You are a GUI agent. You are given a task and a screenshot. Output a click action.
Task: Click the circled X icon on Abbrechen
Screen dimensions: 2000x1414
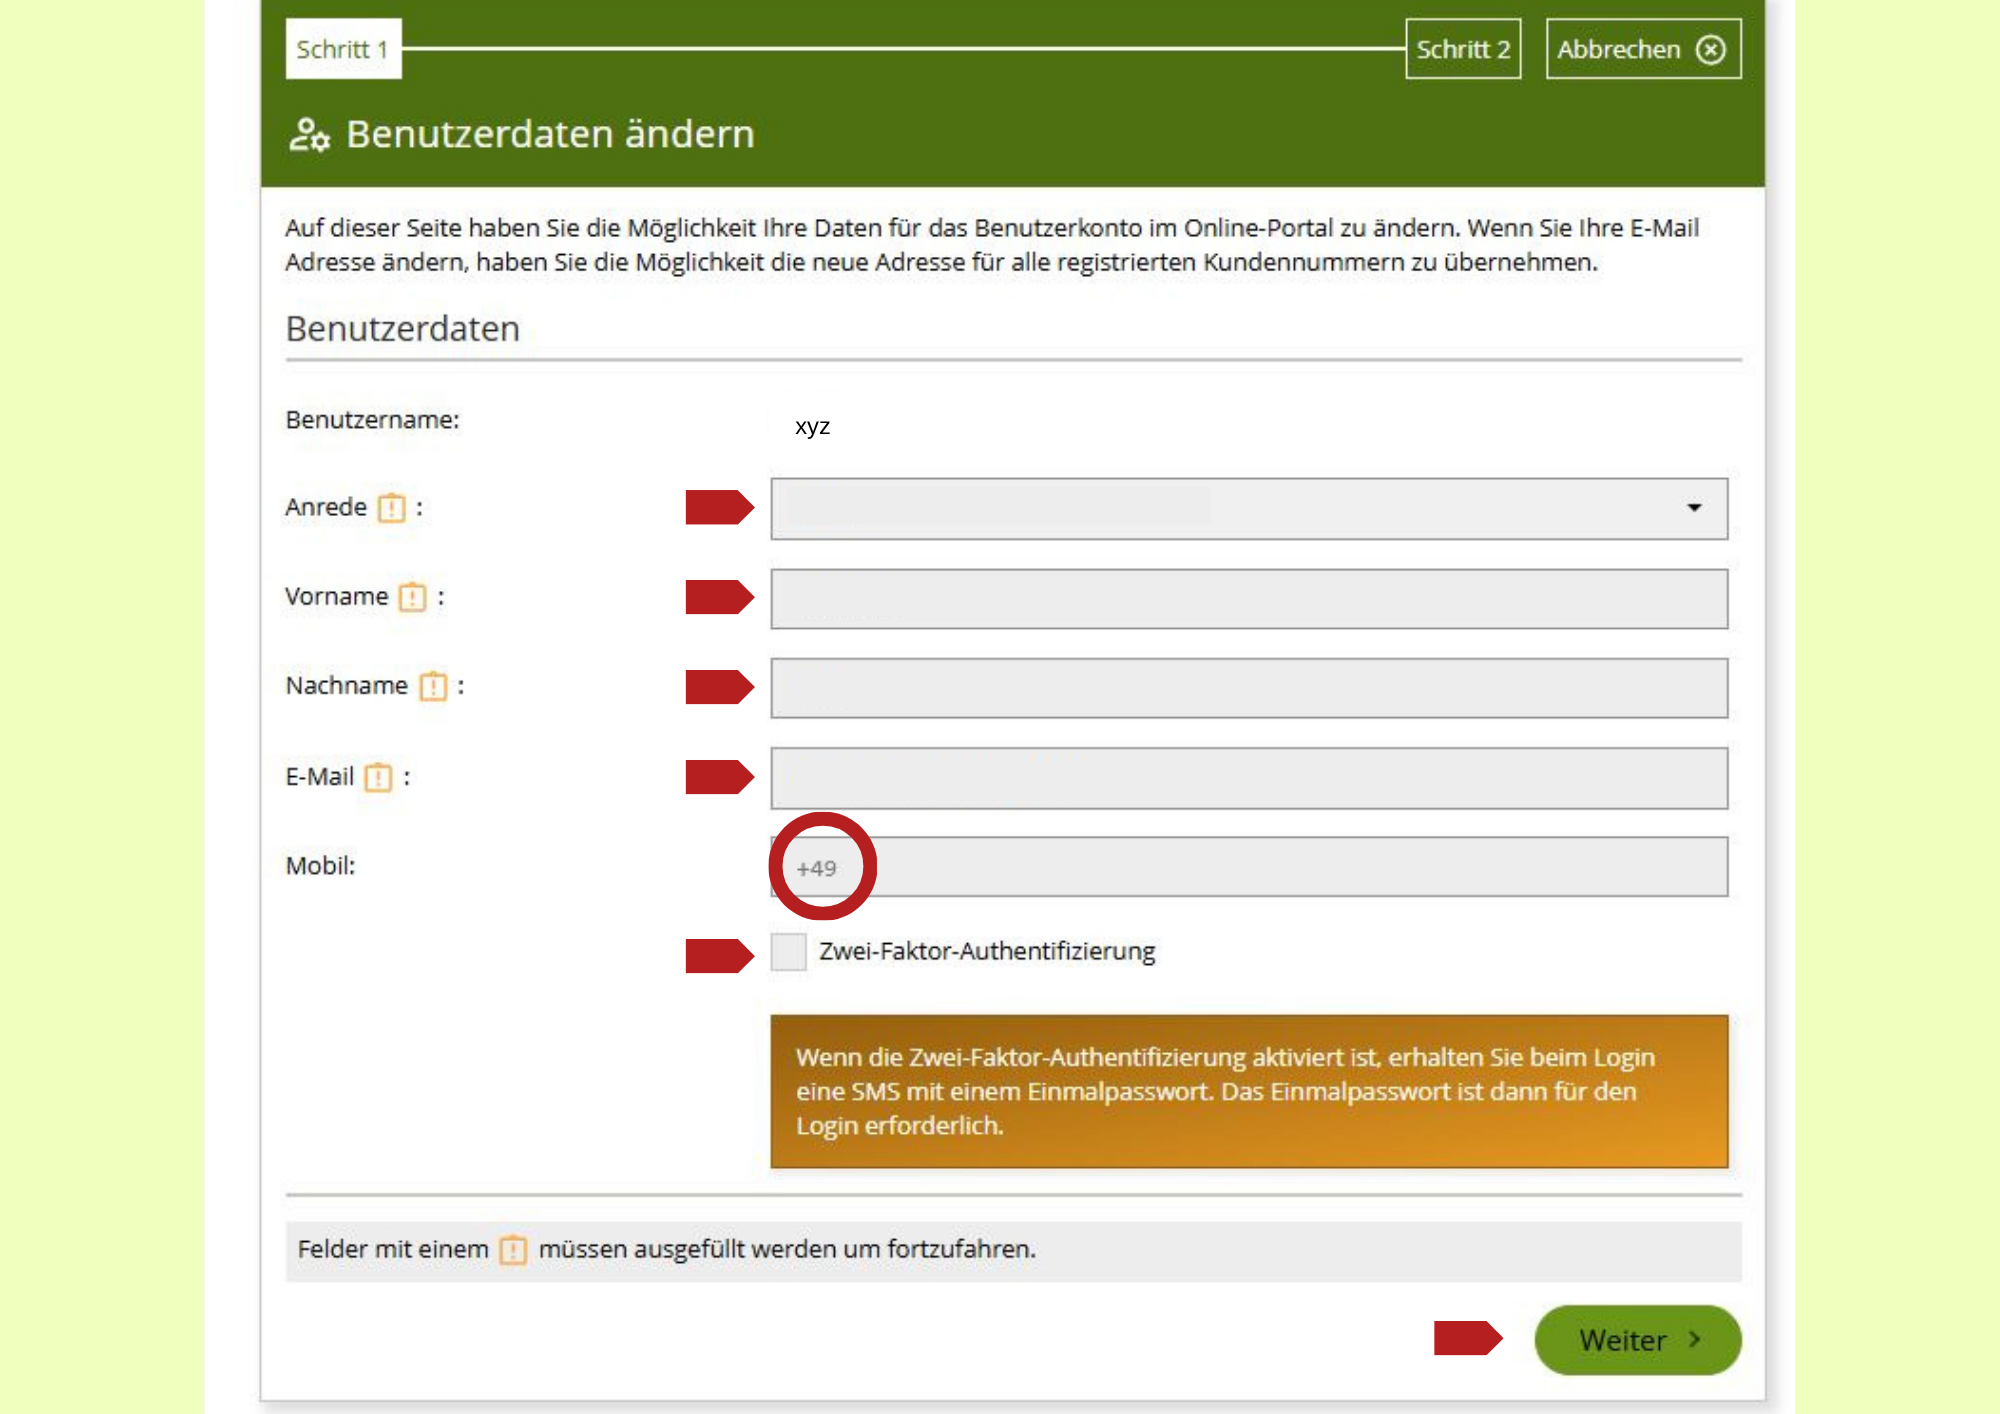(x=1711, y=49)
